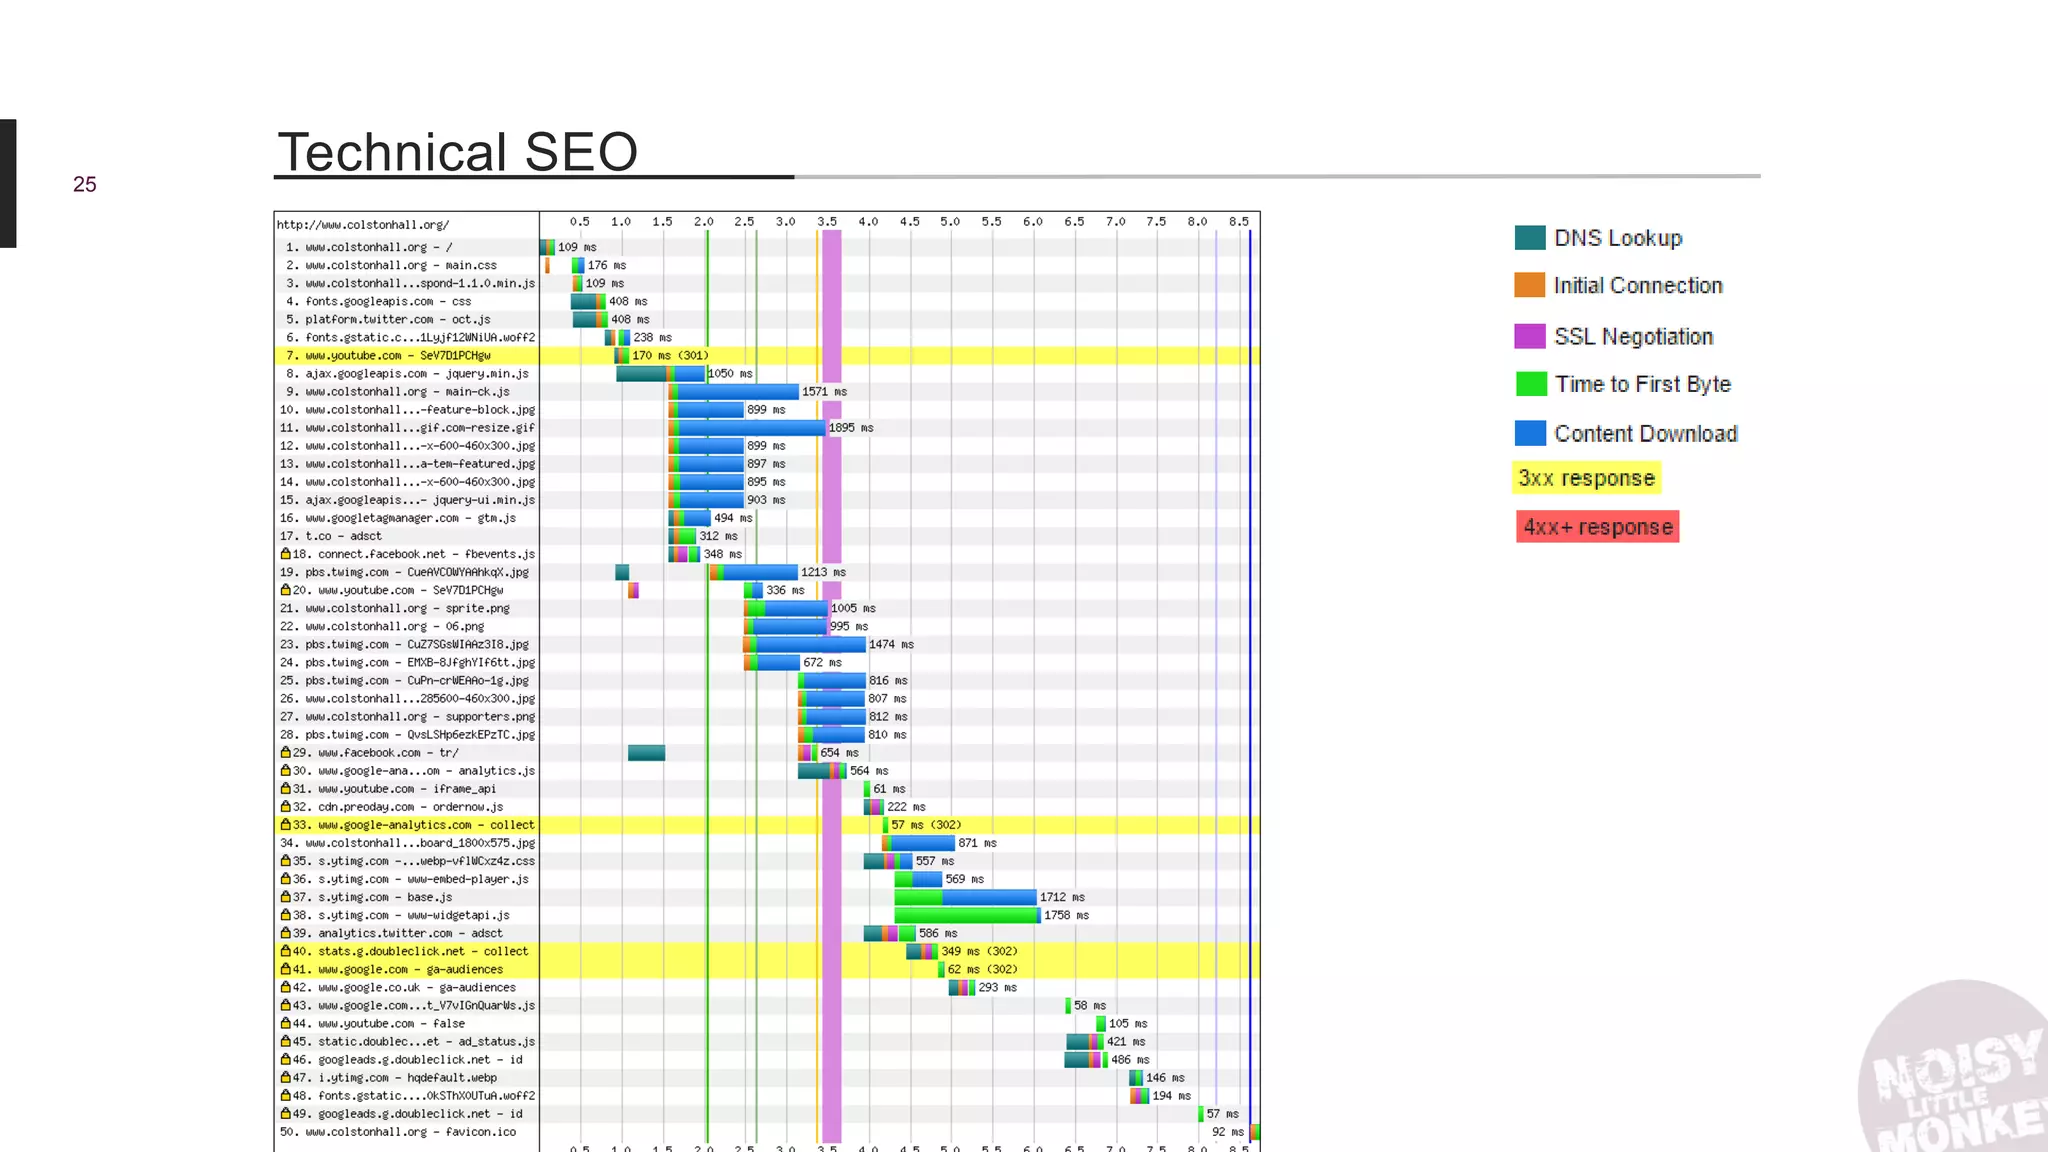Click the SSL Negotiation purple legend swatch
2048x1152 pixels.
(1529, 336)
